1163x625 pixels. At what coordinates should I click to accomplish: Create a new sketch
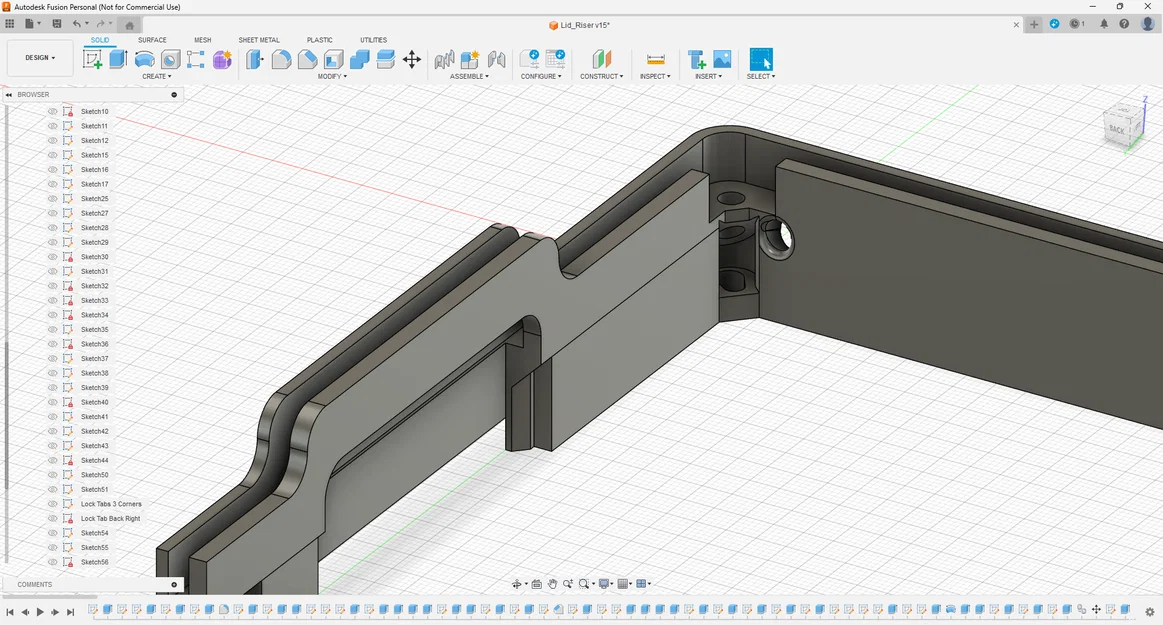[93, 58]
